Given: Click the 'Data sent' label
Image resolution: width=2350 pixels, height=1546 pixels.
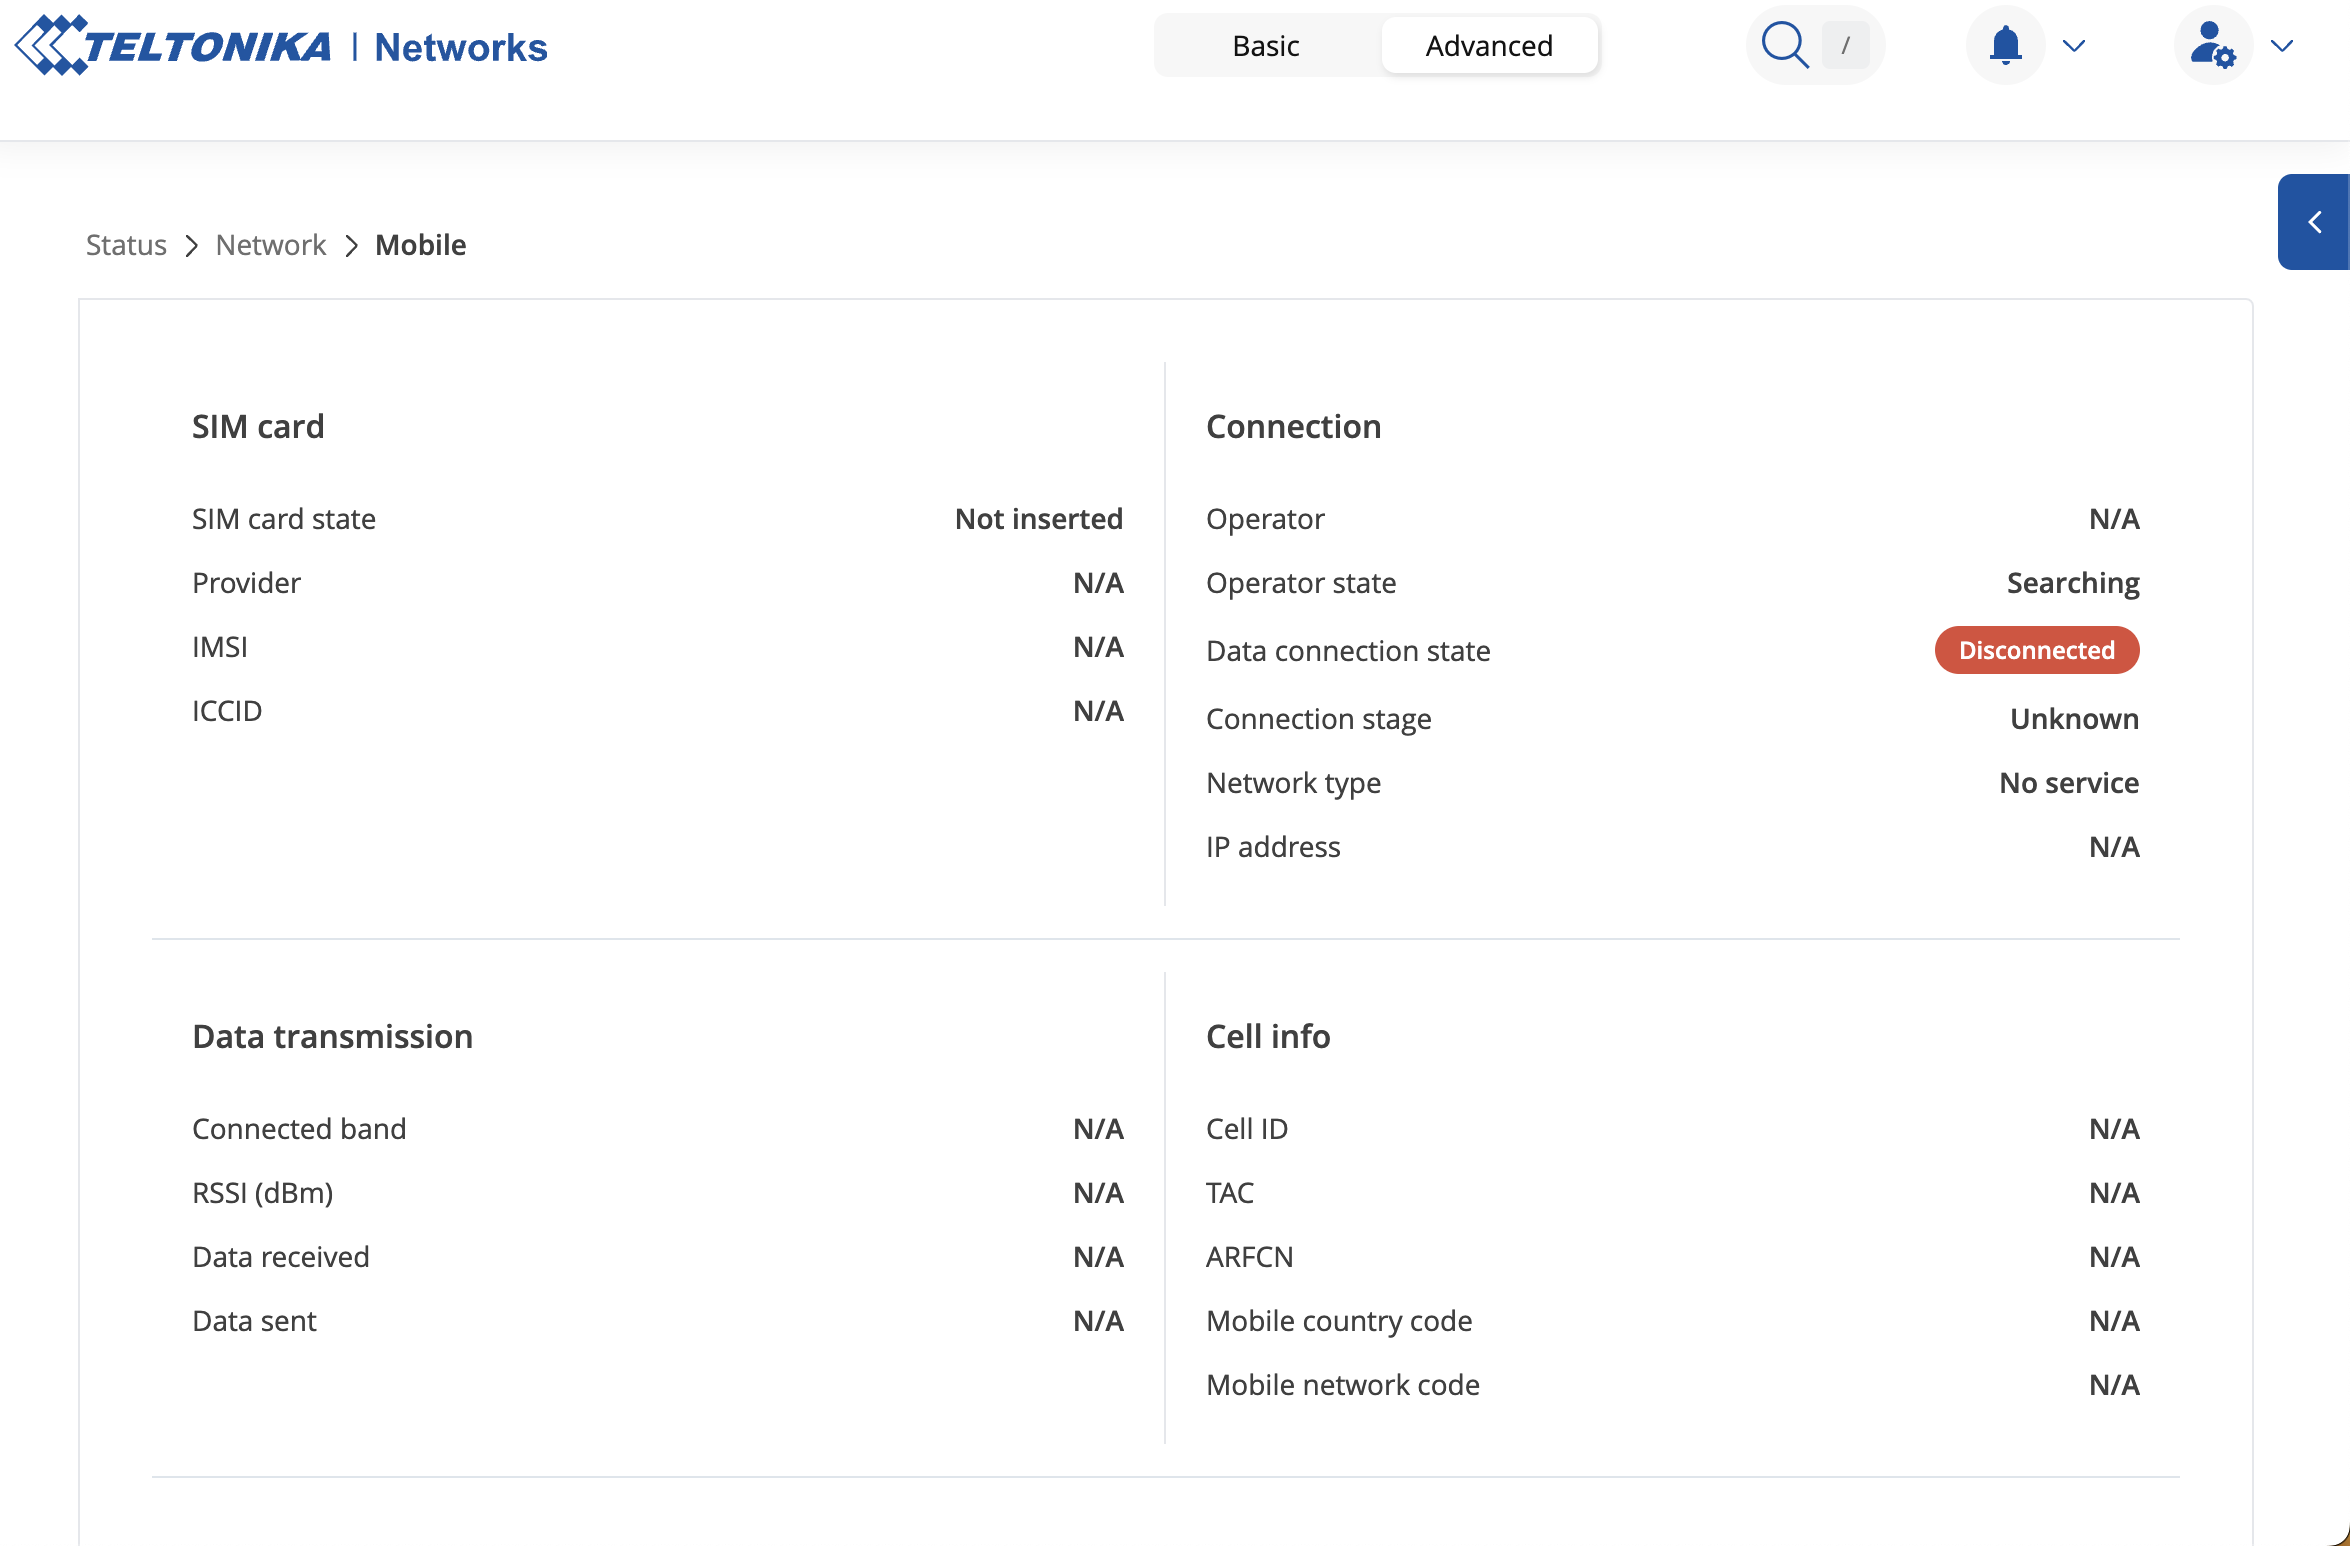Looking at the screenshot, I should (x=254, y=1321).
